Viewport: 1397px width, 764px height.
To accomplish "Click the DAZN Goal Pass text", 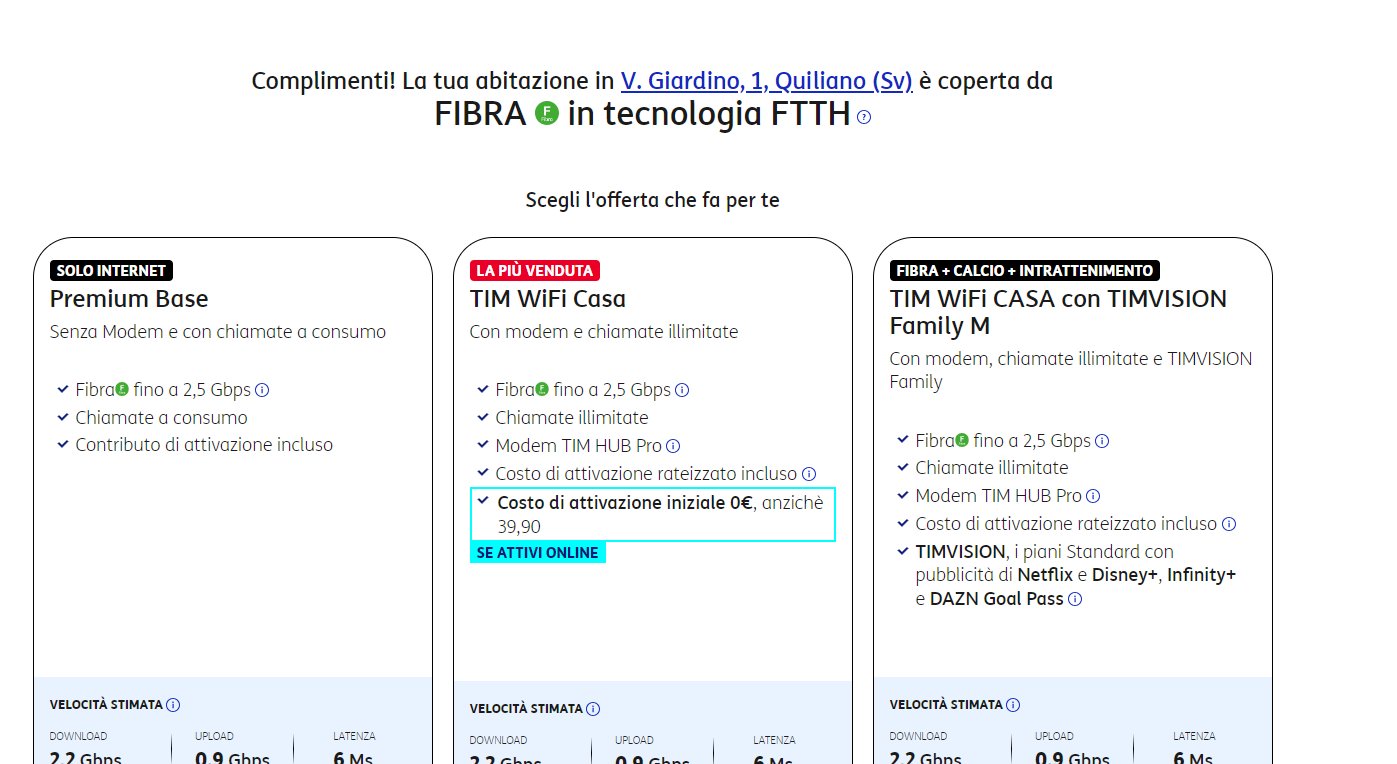I will tap(997, 600).
